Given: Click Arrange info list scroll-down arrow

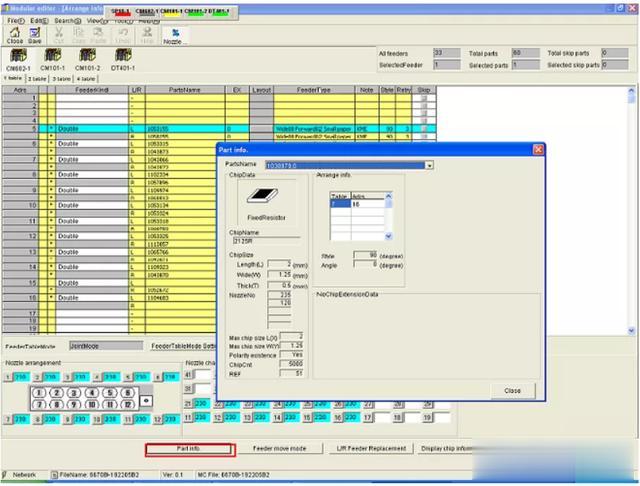Looking at the screenshot, I should [x=389, y=236].
